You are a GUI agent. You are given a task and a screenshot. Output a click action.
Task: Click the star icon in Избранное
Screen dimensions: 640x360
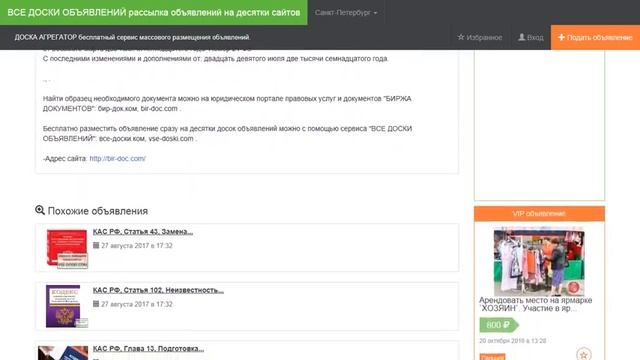461,37
